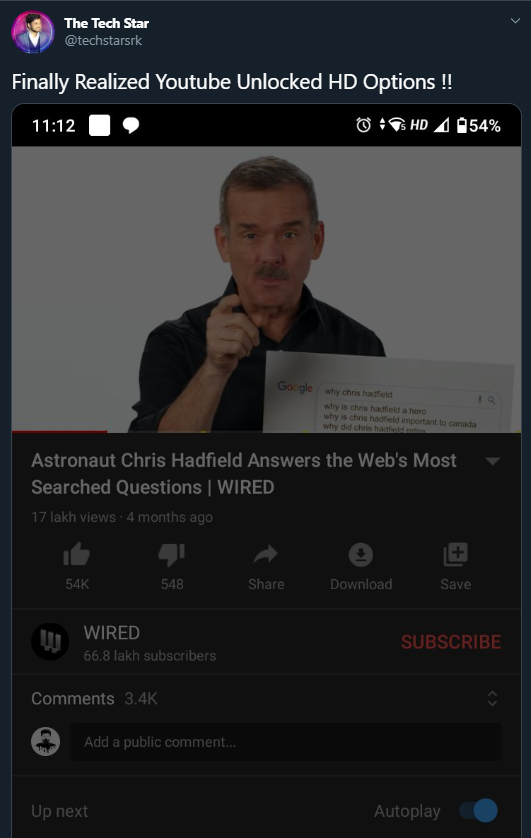Click The Tech Star profile avatar
Viewport: 531px width, 838px height.
click(33, 32)
